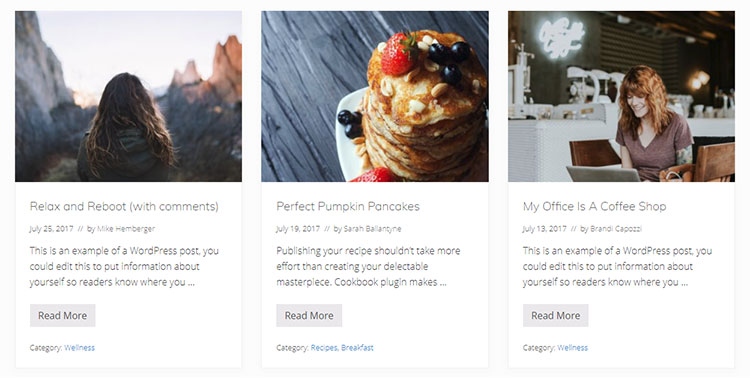Click the July 13, 2017 post date
Viewport: 750px width, 381px height.
click(544, 229)
